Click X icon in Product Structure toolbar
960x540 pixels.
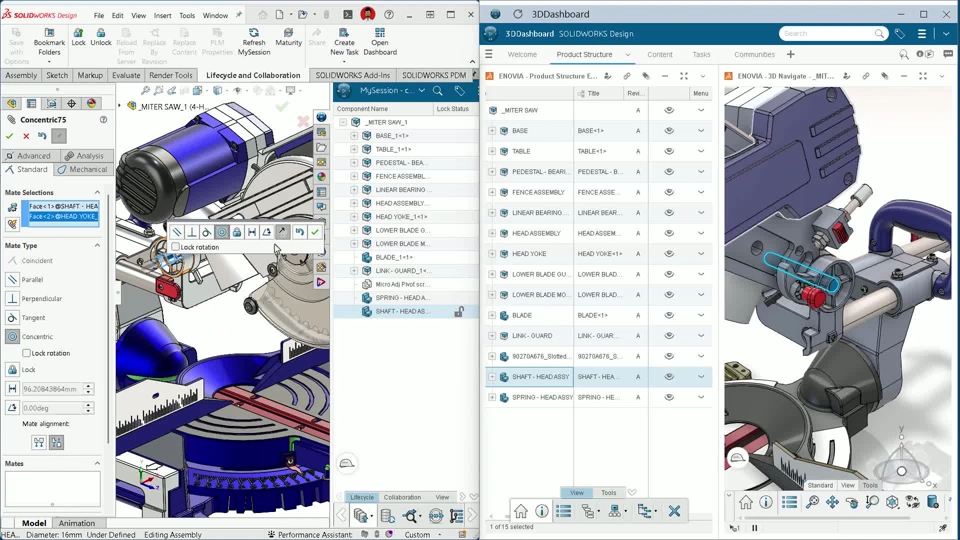tap(674, 511)
